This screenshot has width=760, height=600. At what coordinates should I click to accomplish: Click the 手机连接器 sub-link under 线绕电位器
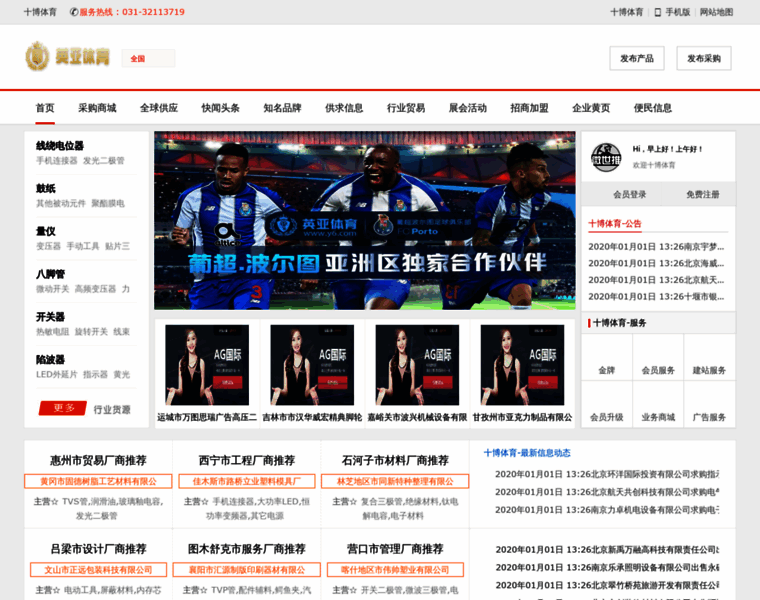[x=57, y=160]
